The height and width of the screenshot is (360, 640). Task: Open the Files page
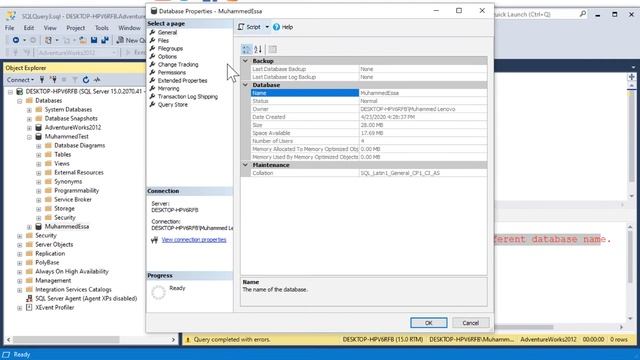point(163,40)
